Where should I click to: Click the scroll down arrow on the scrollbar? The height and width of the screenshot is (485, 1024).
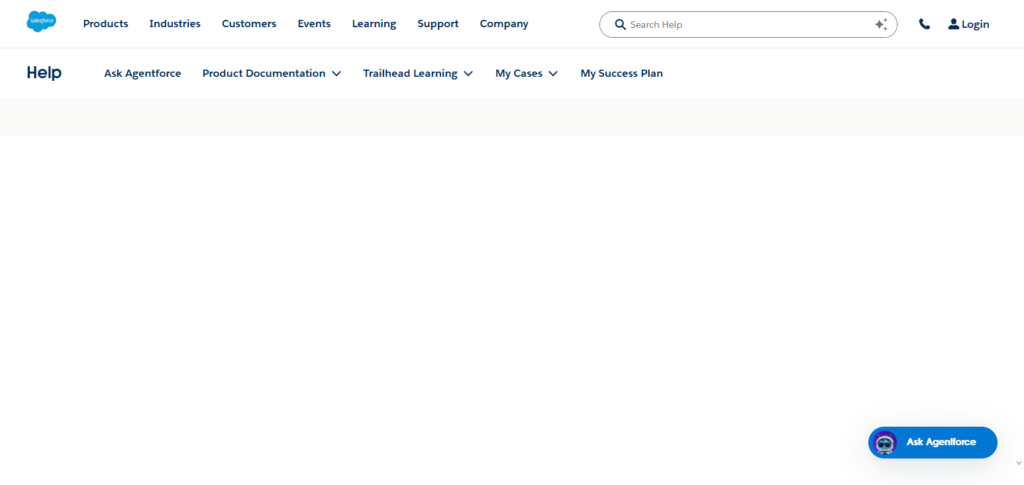1019,463
